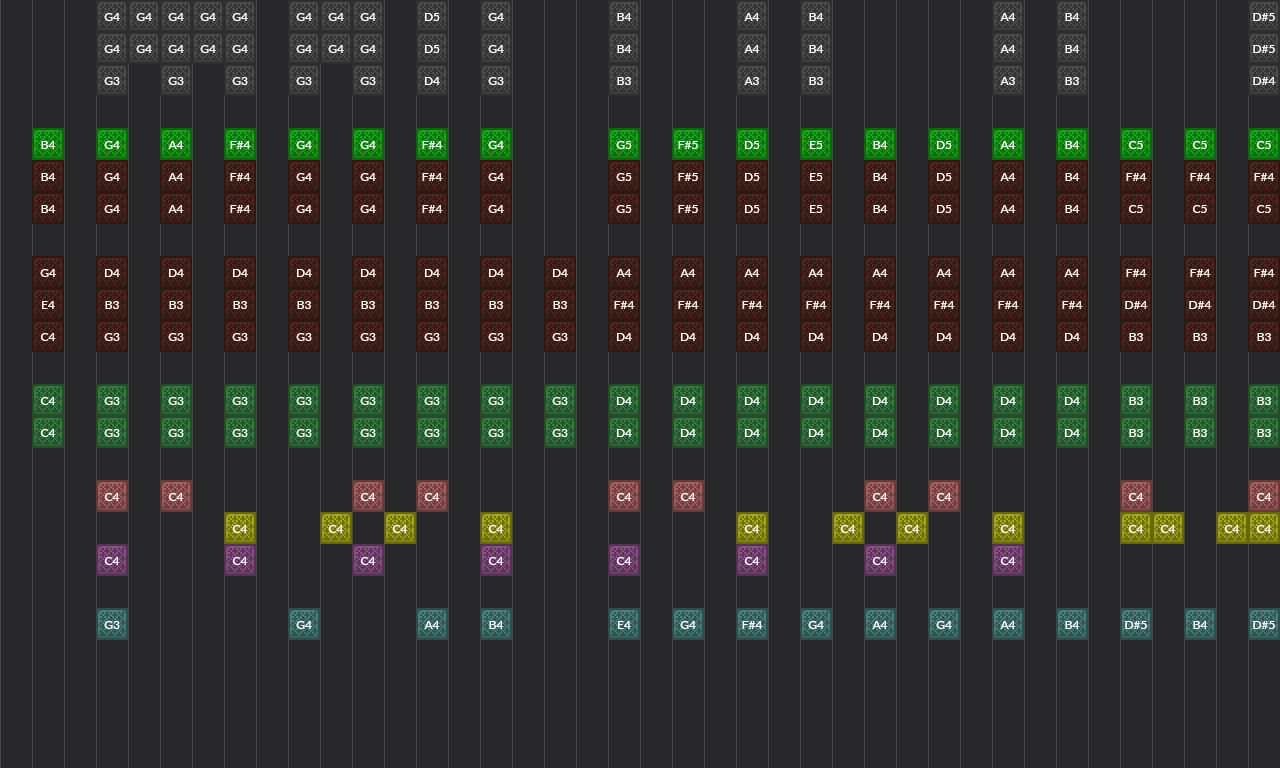Select the teal E4 note block
The height and width of the screenshot is (768, 1280).
623,624
